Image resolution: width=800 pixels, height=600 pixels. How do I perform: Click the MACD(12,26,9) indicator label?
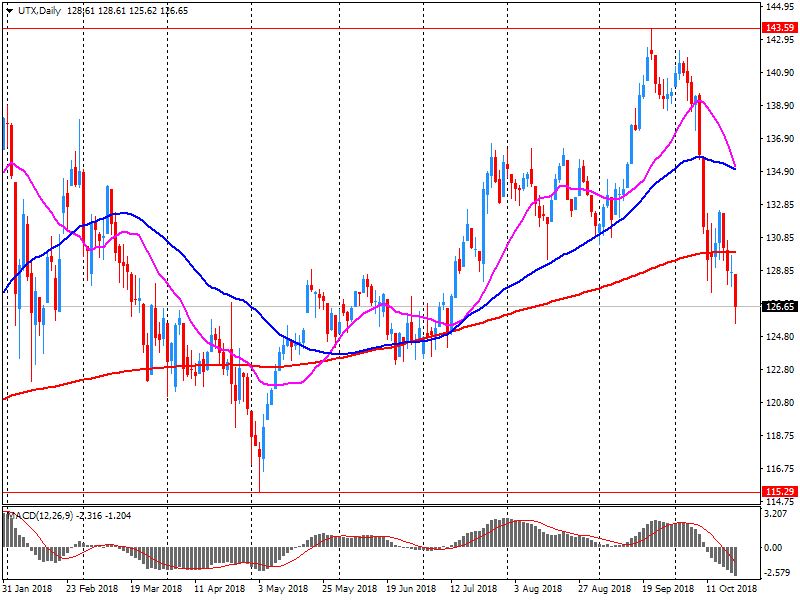[x=41, y=516]
